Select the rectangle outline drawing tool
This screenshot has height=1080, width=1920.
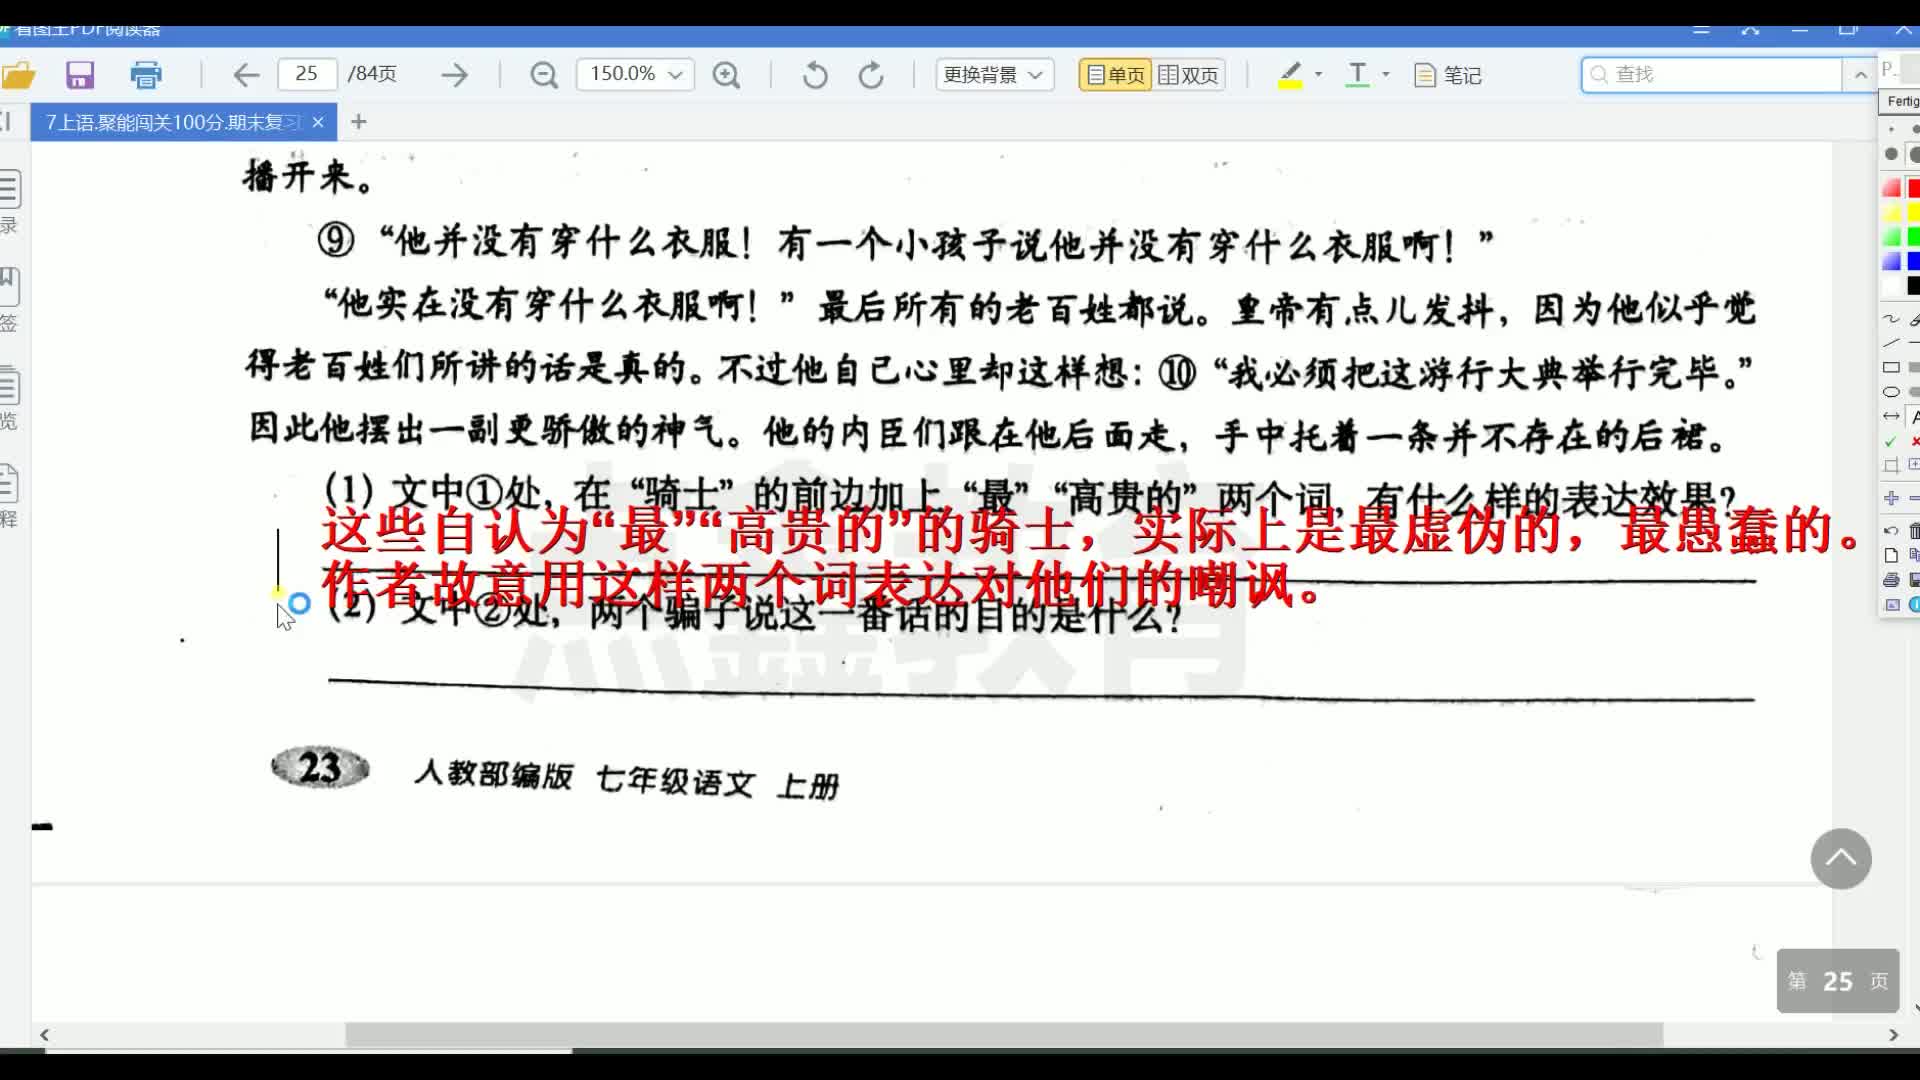[x=1891, y=367]
